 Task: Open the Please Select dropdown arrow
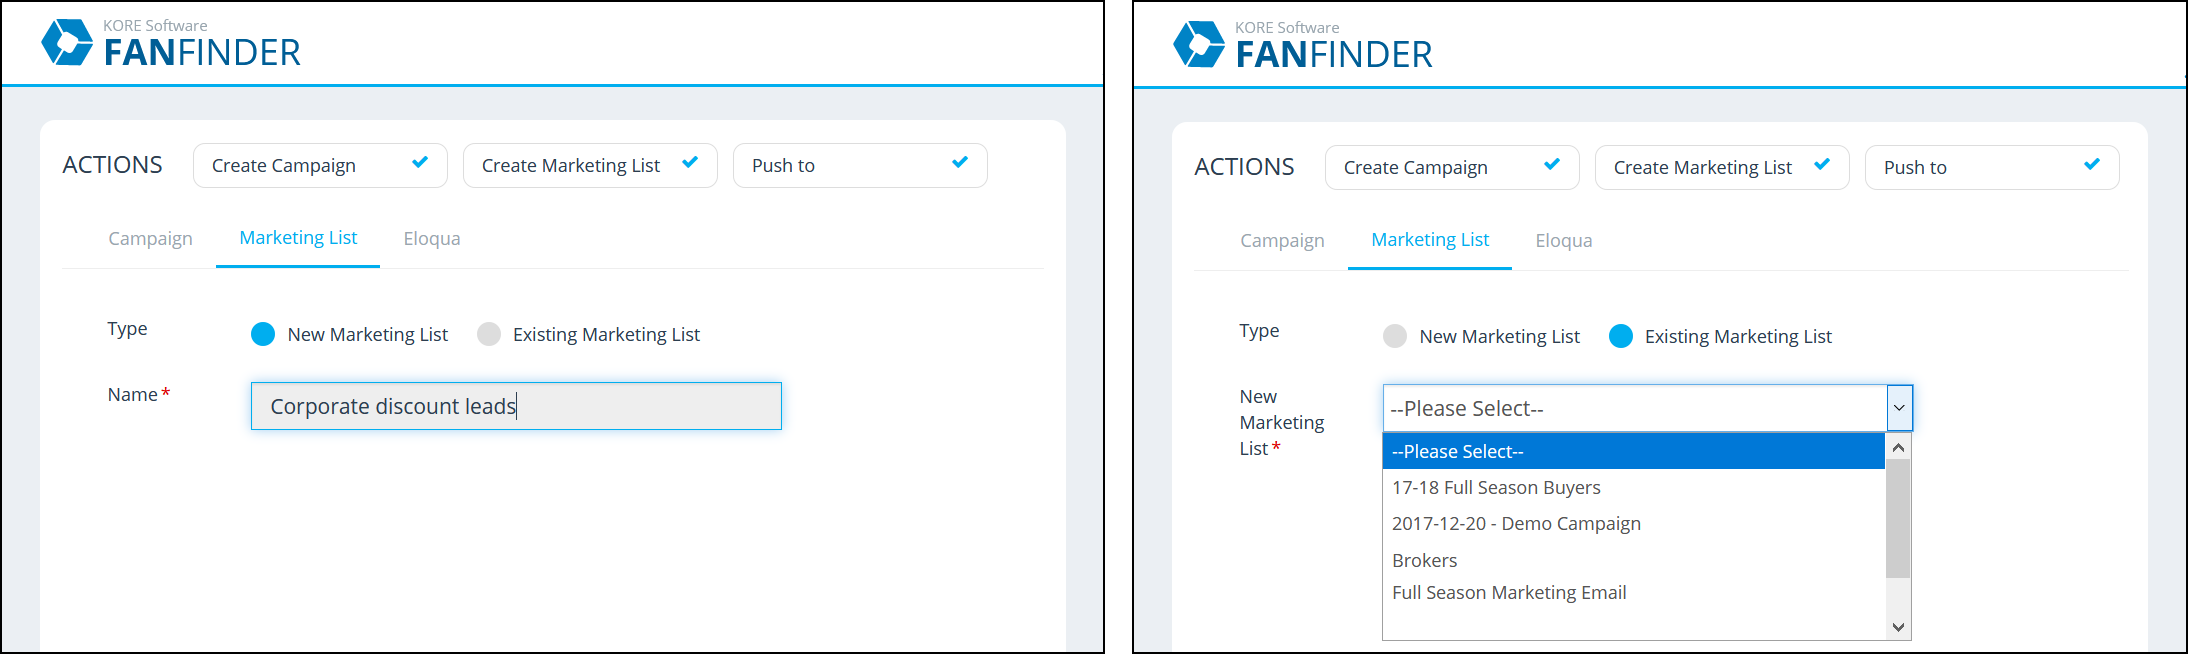pos(1899,408)
